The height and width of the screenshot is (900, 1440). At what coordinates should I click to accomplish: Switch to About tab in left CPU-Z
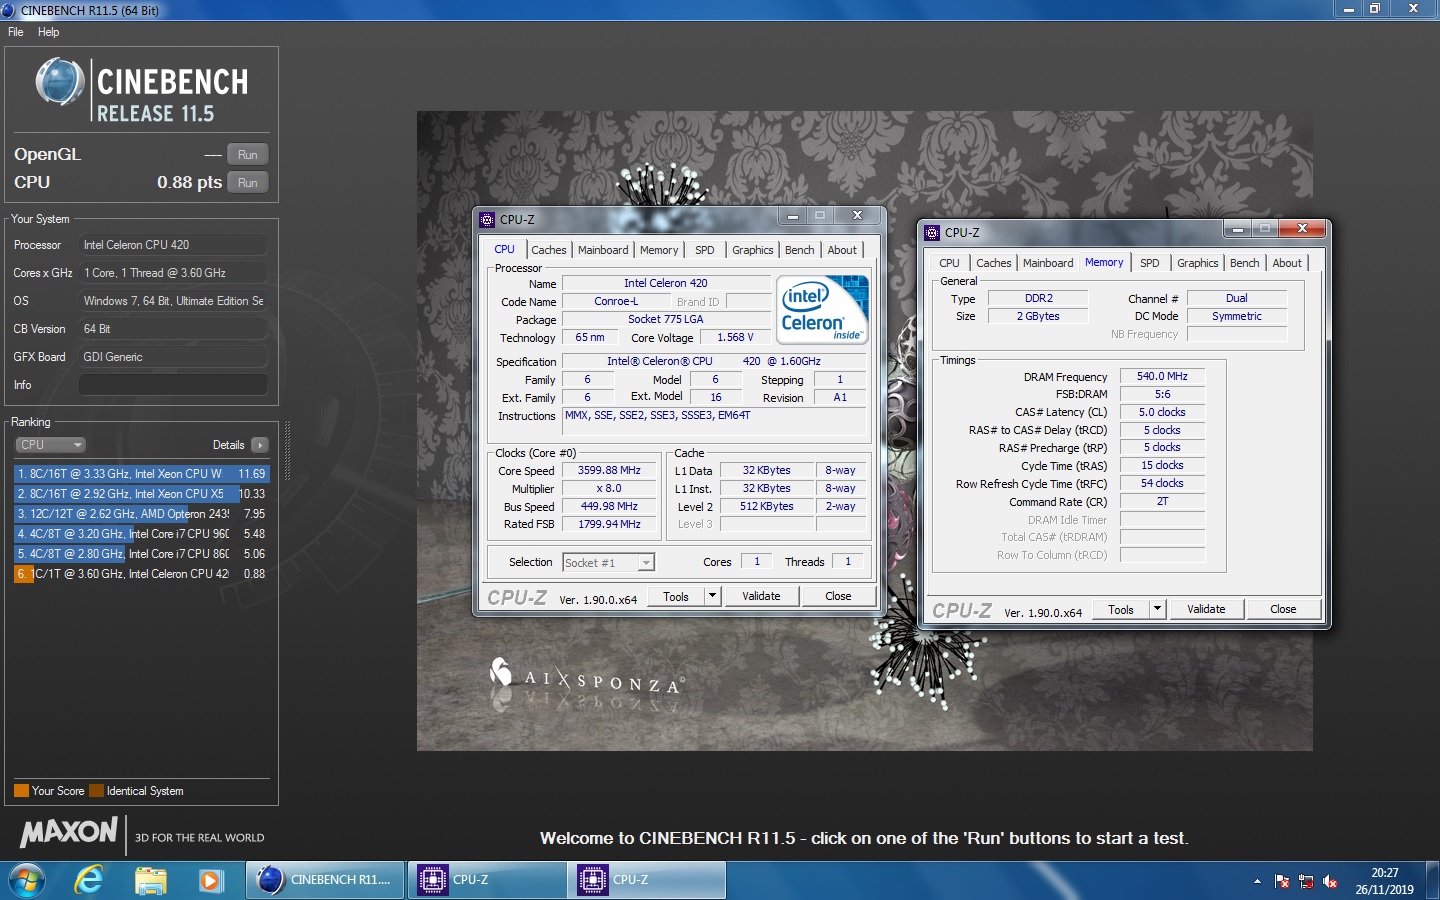[x=842, y=250]
